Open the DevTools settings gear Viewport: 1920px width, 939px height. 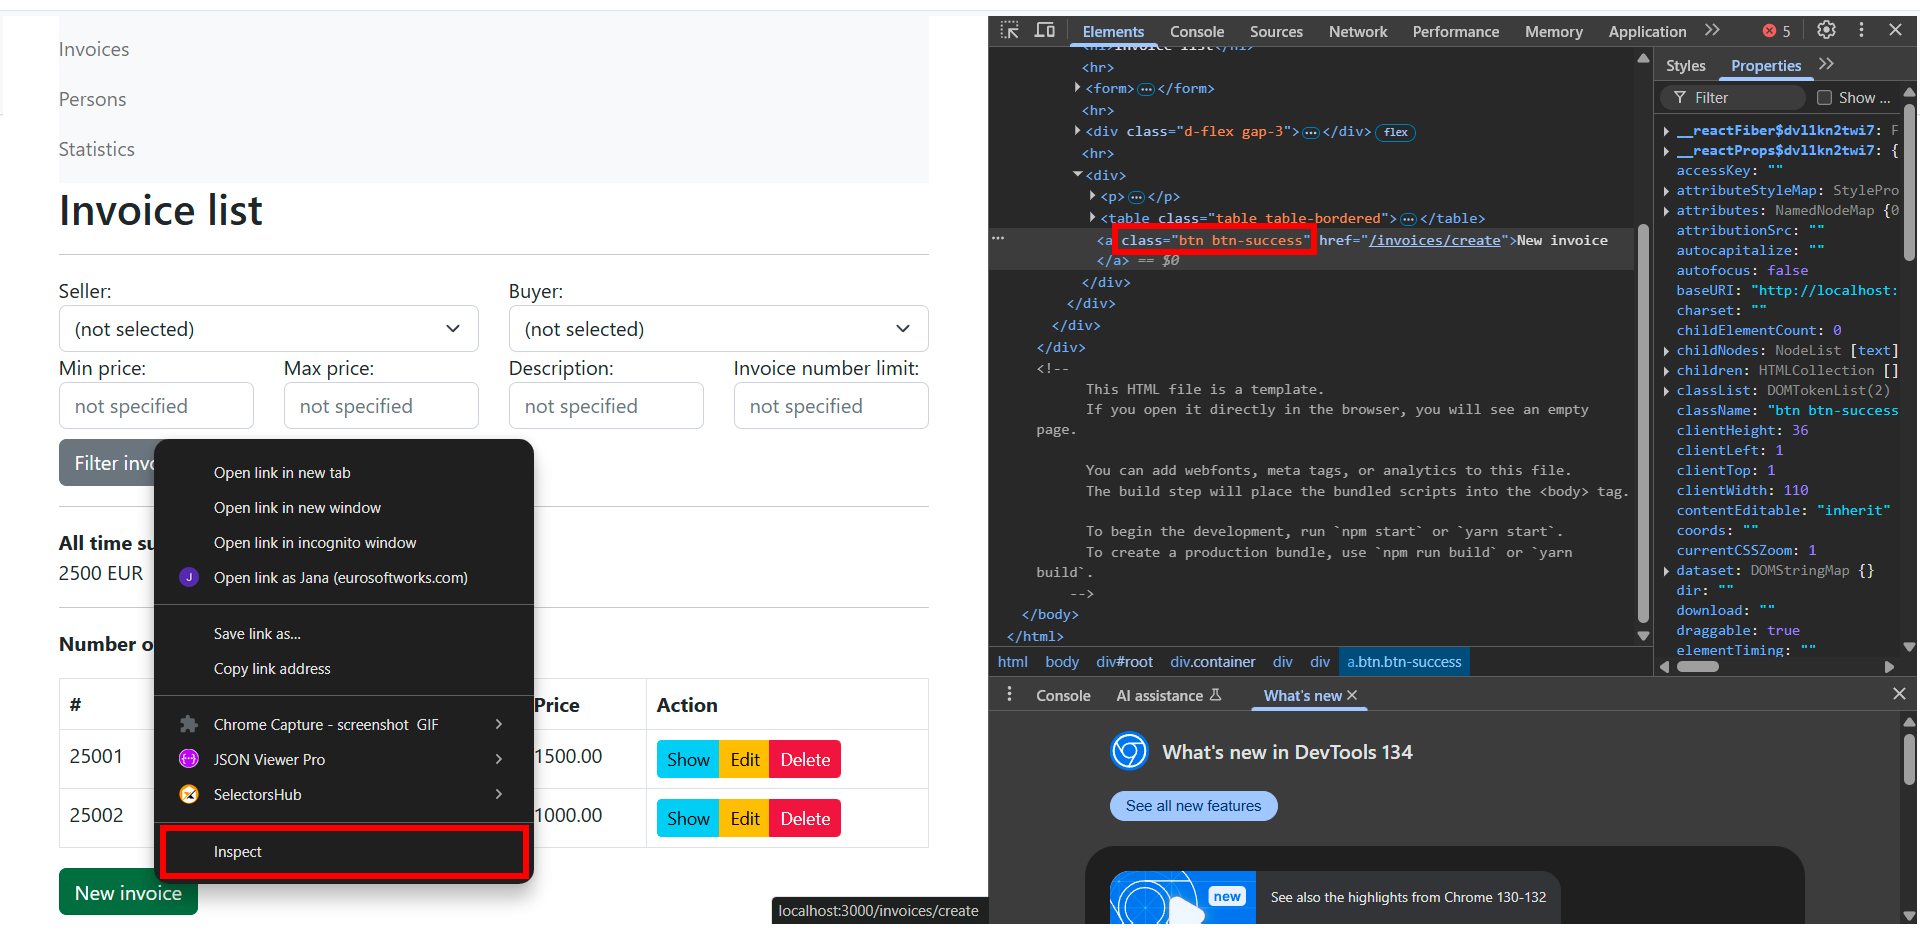1826,30
